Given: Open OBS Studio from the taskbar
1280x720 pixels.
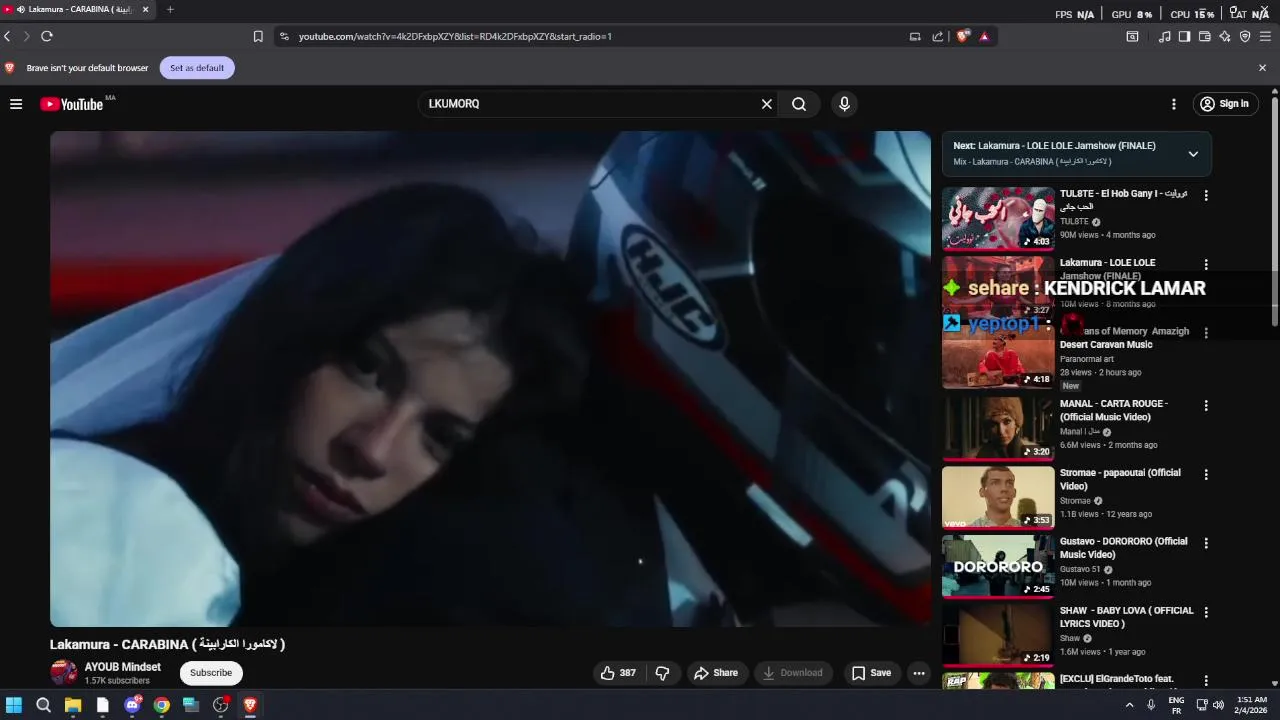Looking at the screenshot, I should (x=220, y=705).
